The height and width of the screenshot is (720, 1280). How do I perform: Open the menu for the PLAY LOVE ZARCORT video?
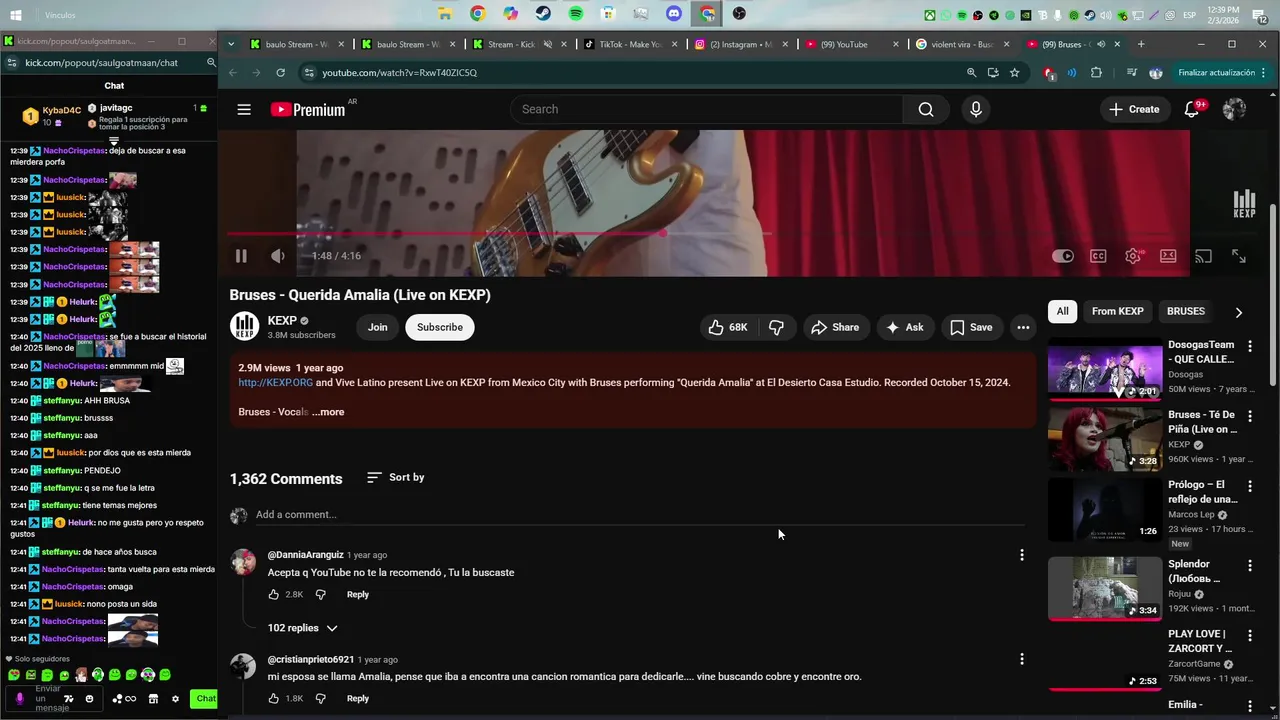point(1249,636)
